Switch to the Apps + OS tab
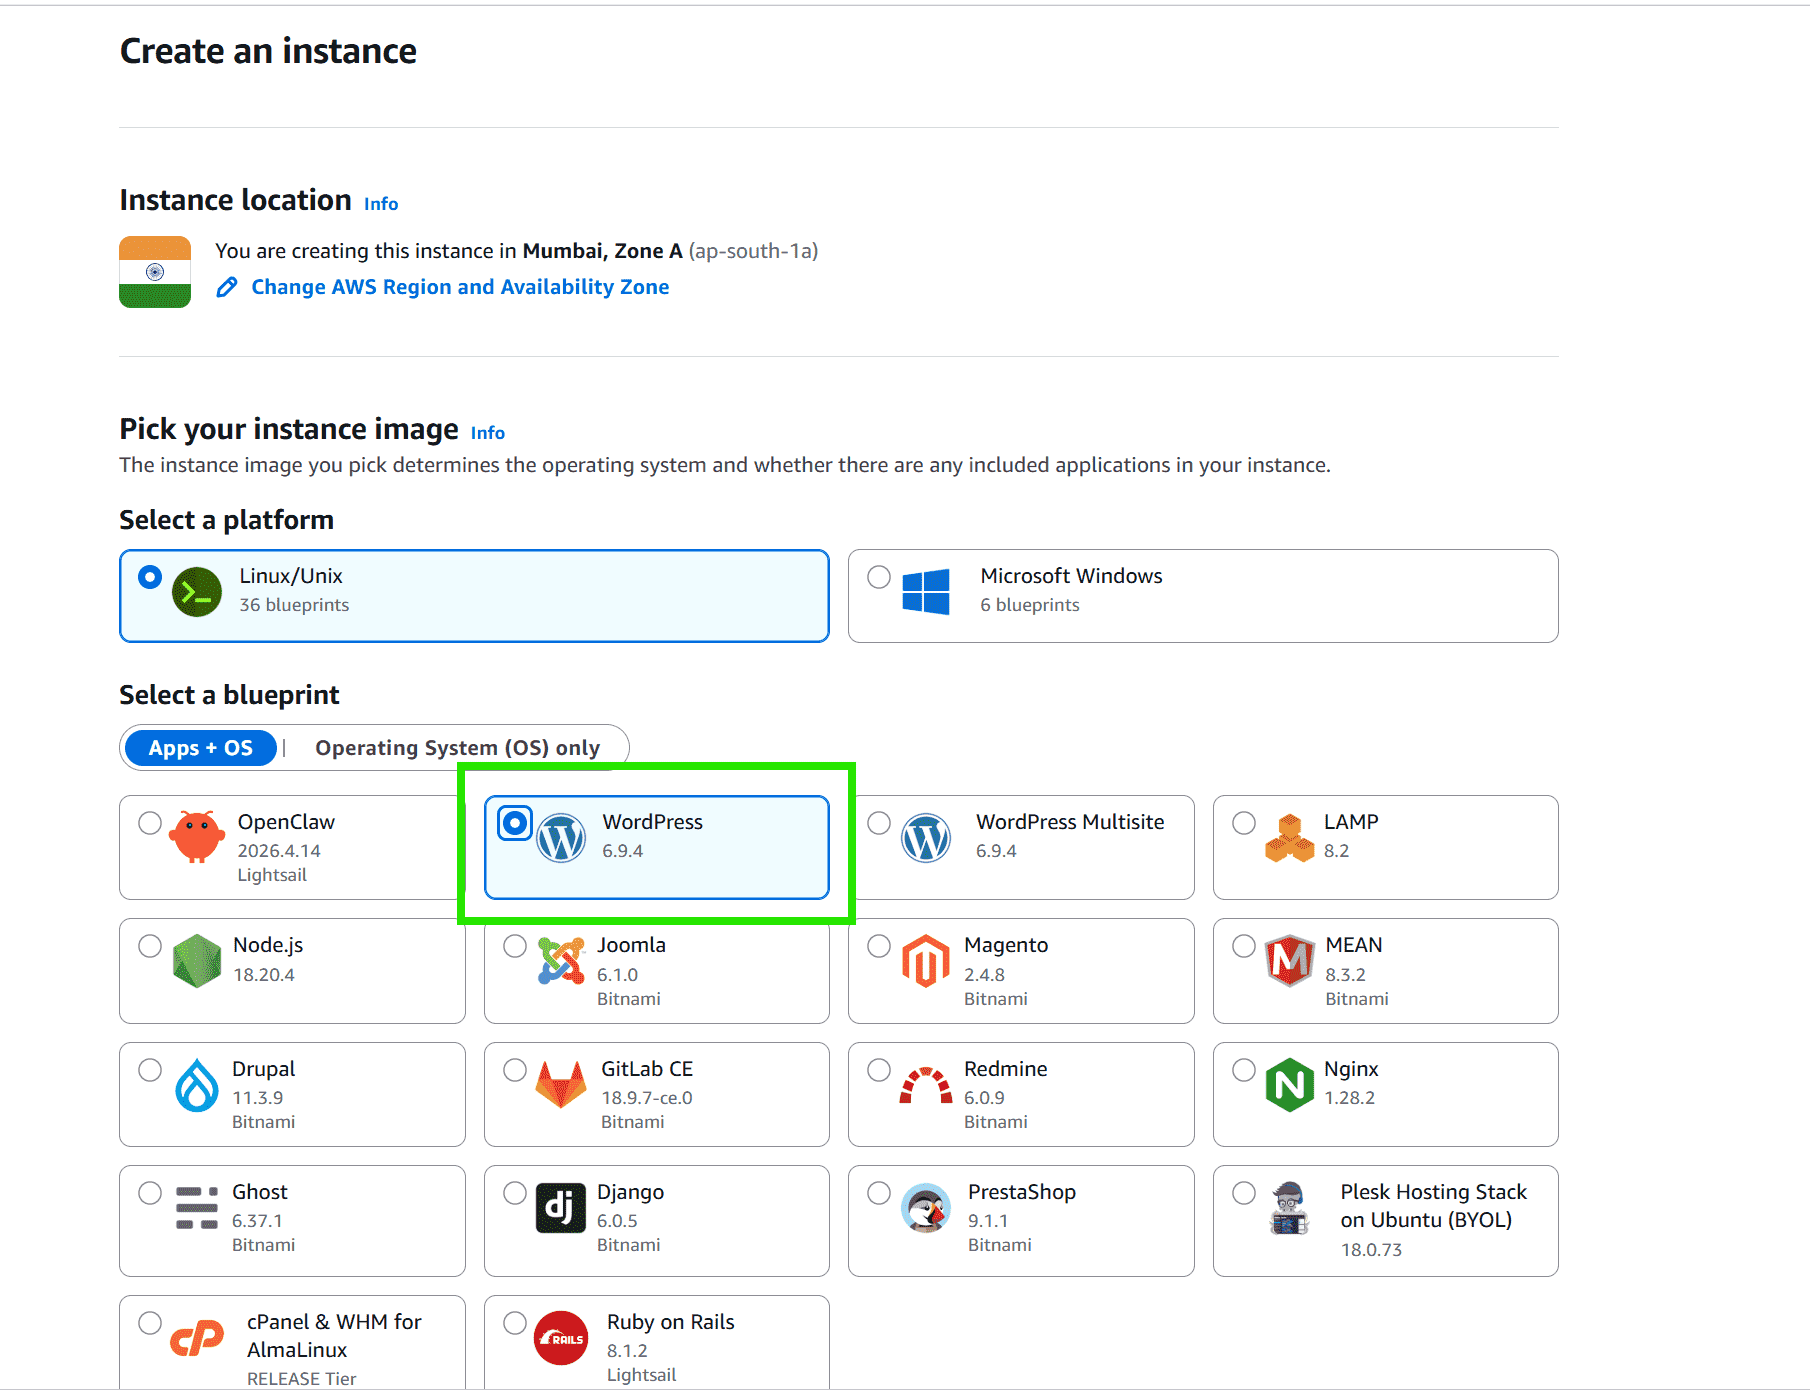The width and height of the screenshot is (1810, 1400). (200, 748)
